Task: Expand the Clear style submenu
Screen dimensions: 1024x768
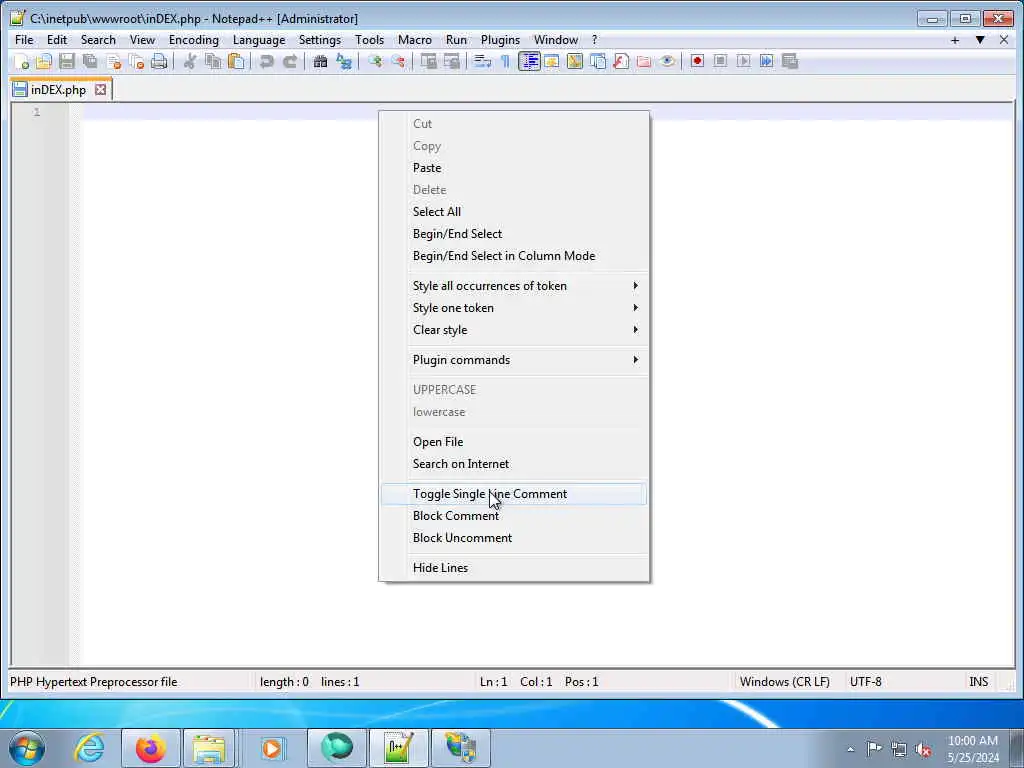Action: point(514,330)
